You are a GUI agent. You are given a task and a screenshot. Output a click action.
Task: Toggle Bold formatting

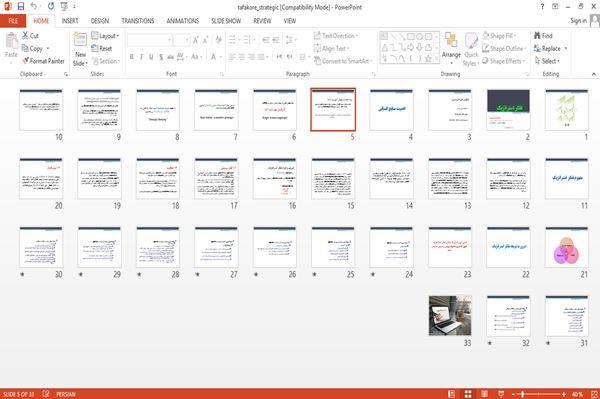click(132, 57)
